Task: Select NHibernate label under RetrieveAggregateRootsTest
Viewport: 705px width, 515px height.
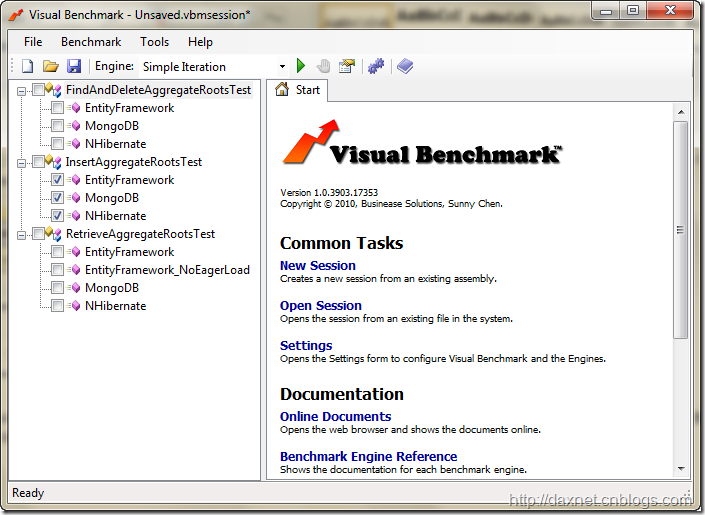Action: [x=116, y=306]
